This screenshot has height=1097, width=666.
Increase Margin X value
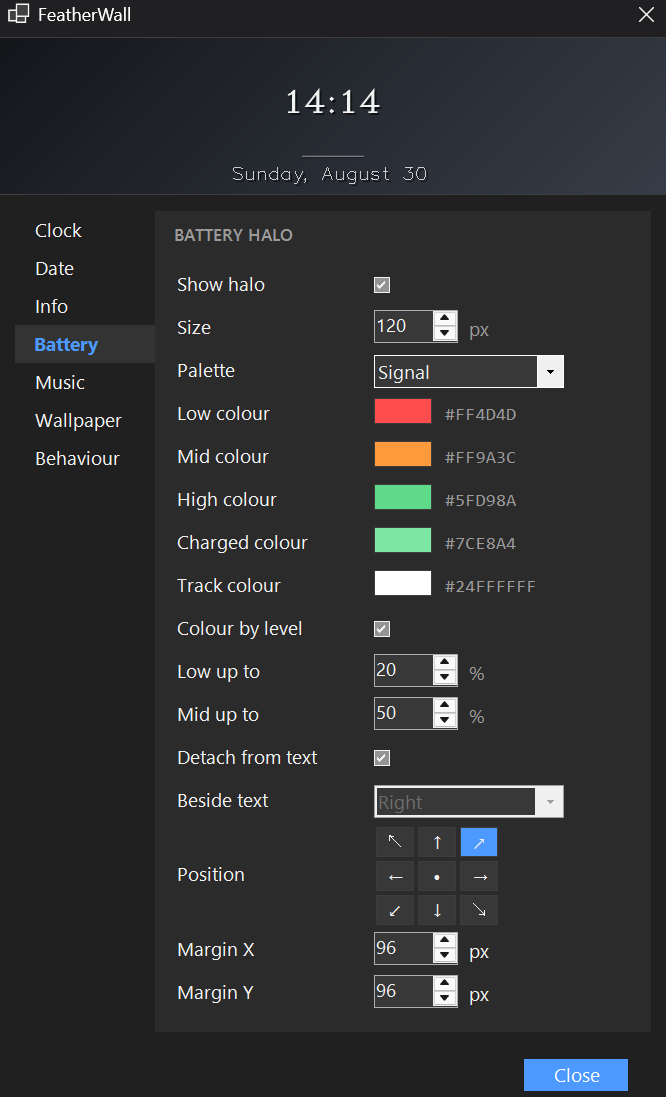[x=444, y=941]
